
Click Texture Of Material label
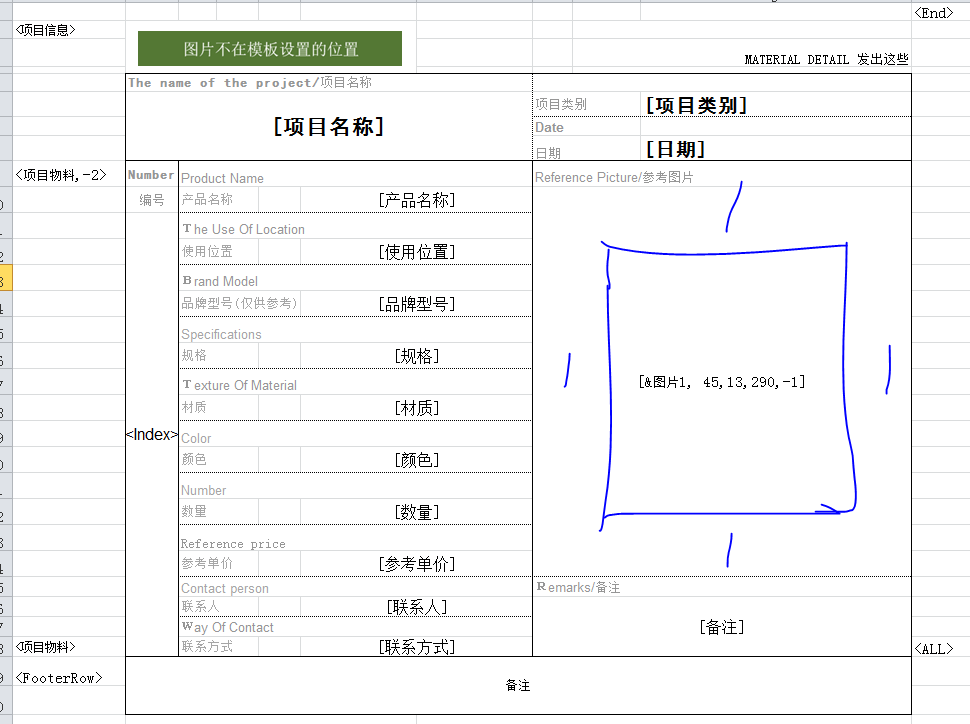[239, 385]
